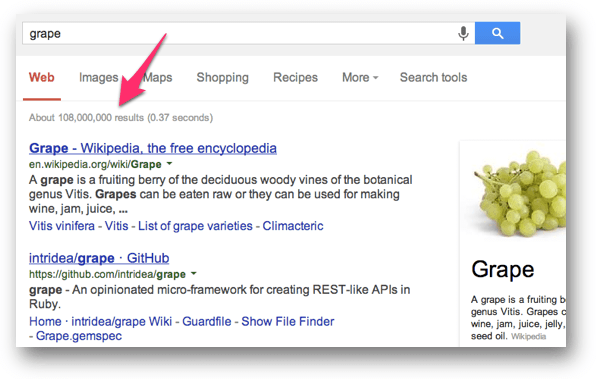
Task: Click the blue magnifier search button
Action: pyautogui.click(x=497, y=33)
